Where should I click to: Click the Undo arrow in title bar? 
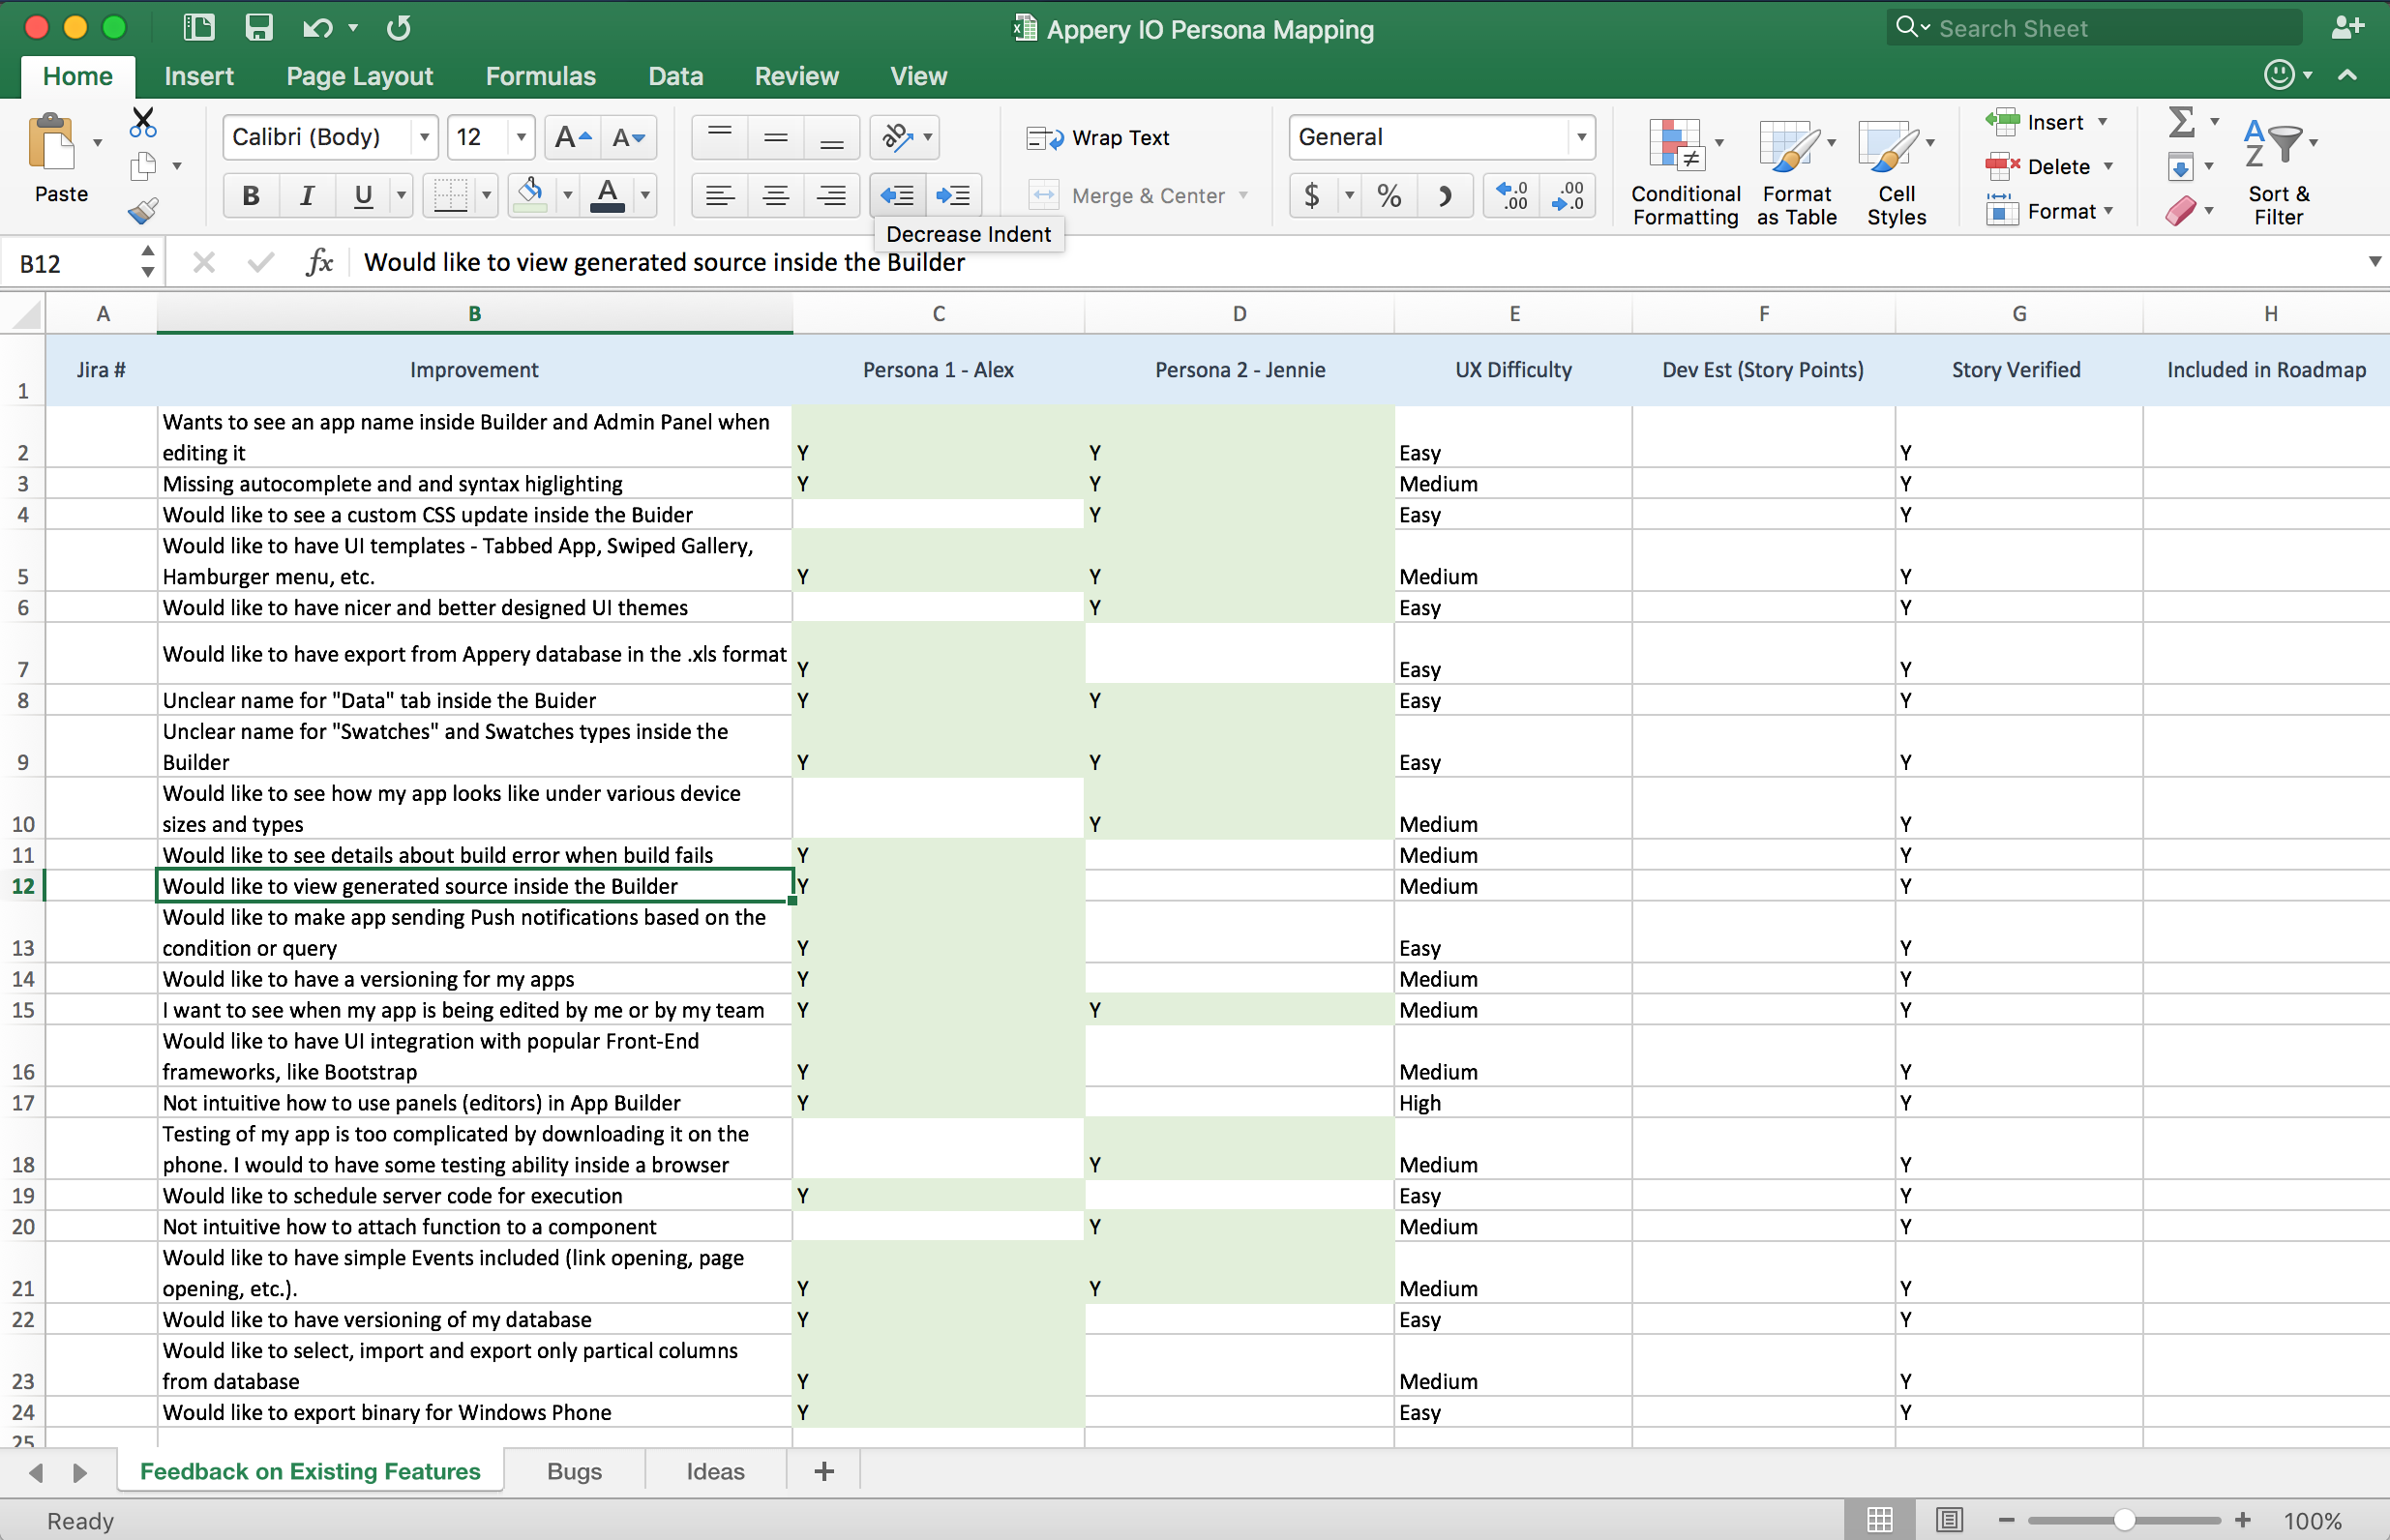tap(318, 27)
